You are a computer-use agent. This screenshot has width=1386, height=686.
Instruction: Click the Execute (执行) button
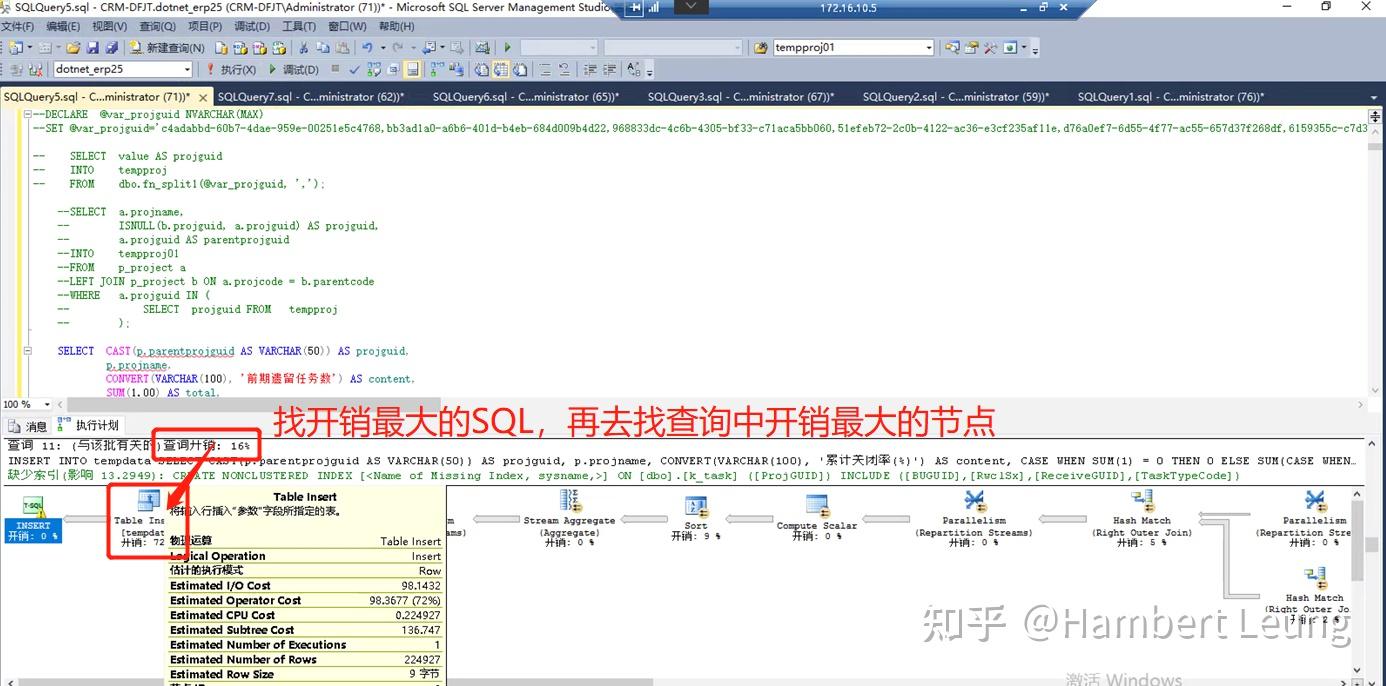click(230, 69)
